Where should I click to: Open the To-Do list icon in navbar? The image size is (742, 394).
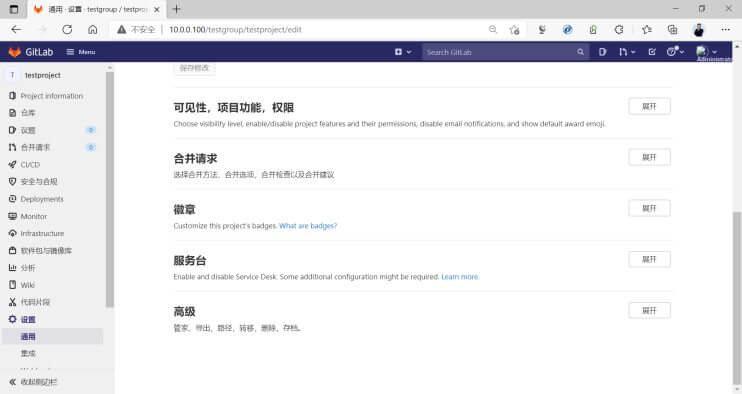pyautogui.click(x=652, y=52)
